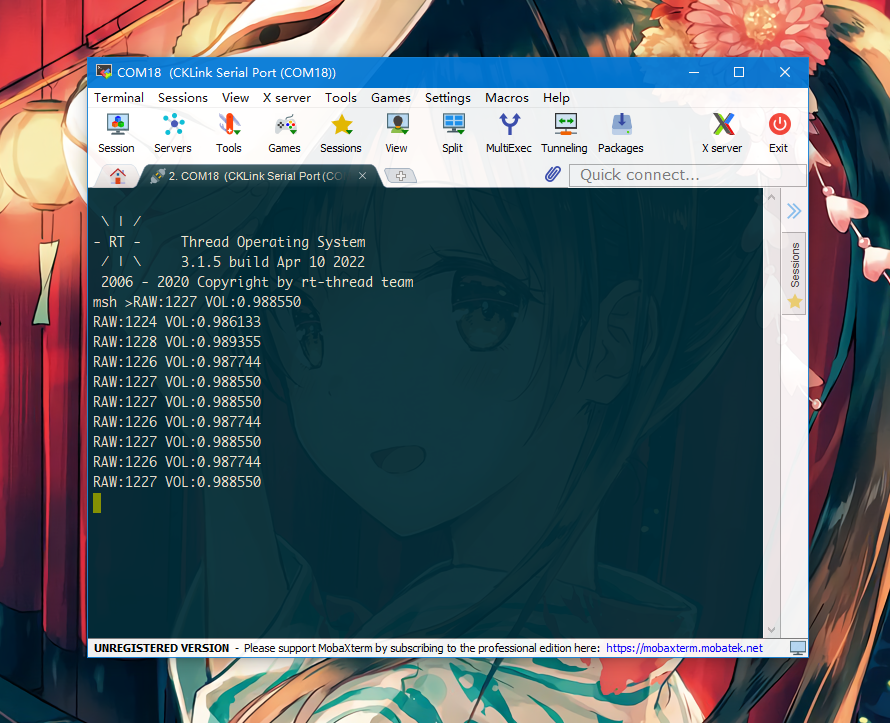Click the MobaXterm title bar app icon
The width and height of the screenshot is (890, 723).
tap(104, 72)
